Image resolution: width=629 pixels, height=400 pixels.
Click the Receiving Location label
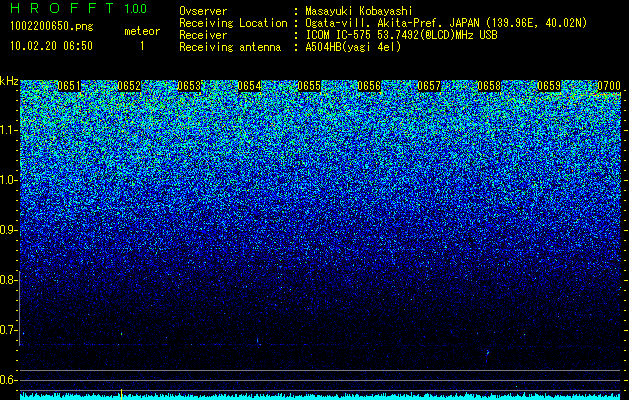(233, 23)
